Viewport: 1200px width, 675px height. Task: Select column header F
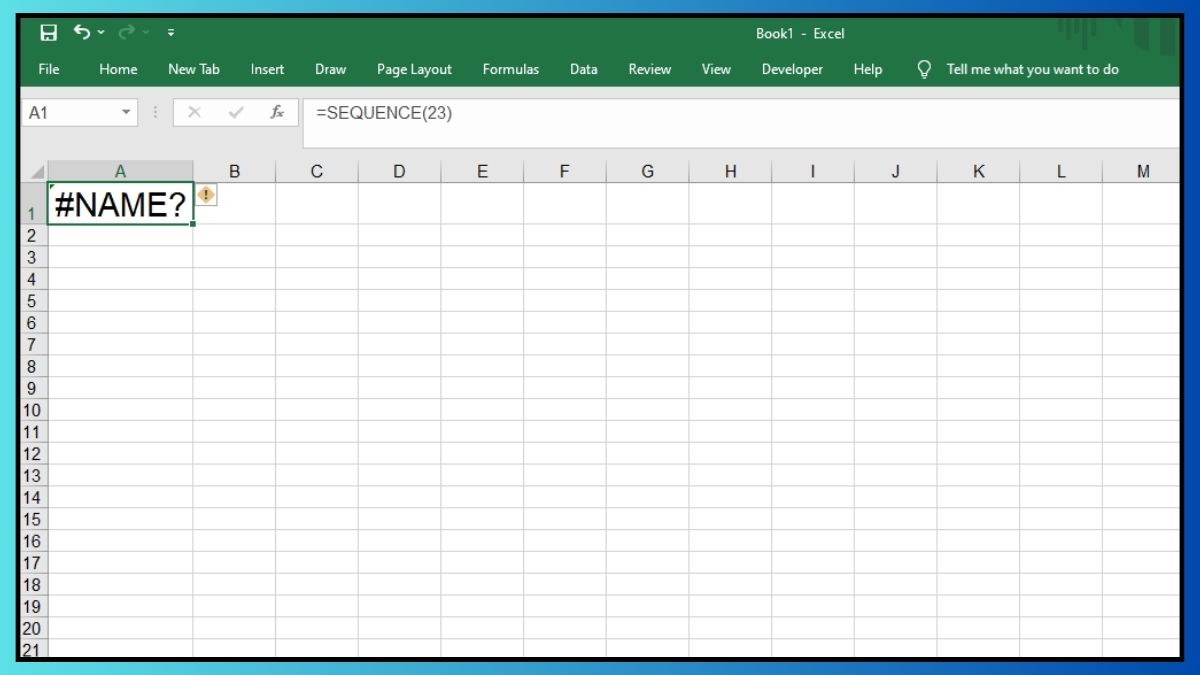click(564, 171)
